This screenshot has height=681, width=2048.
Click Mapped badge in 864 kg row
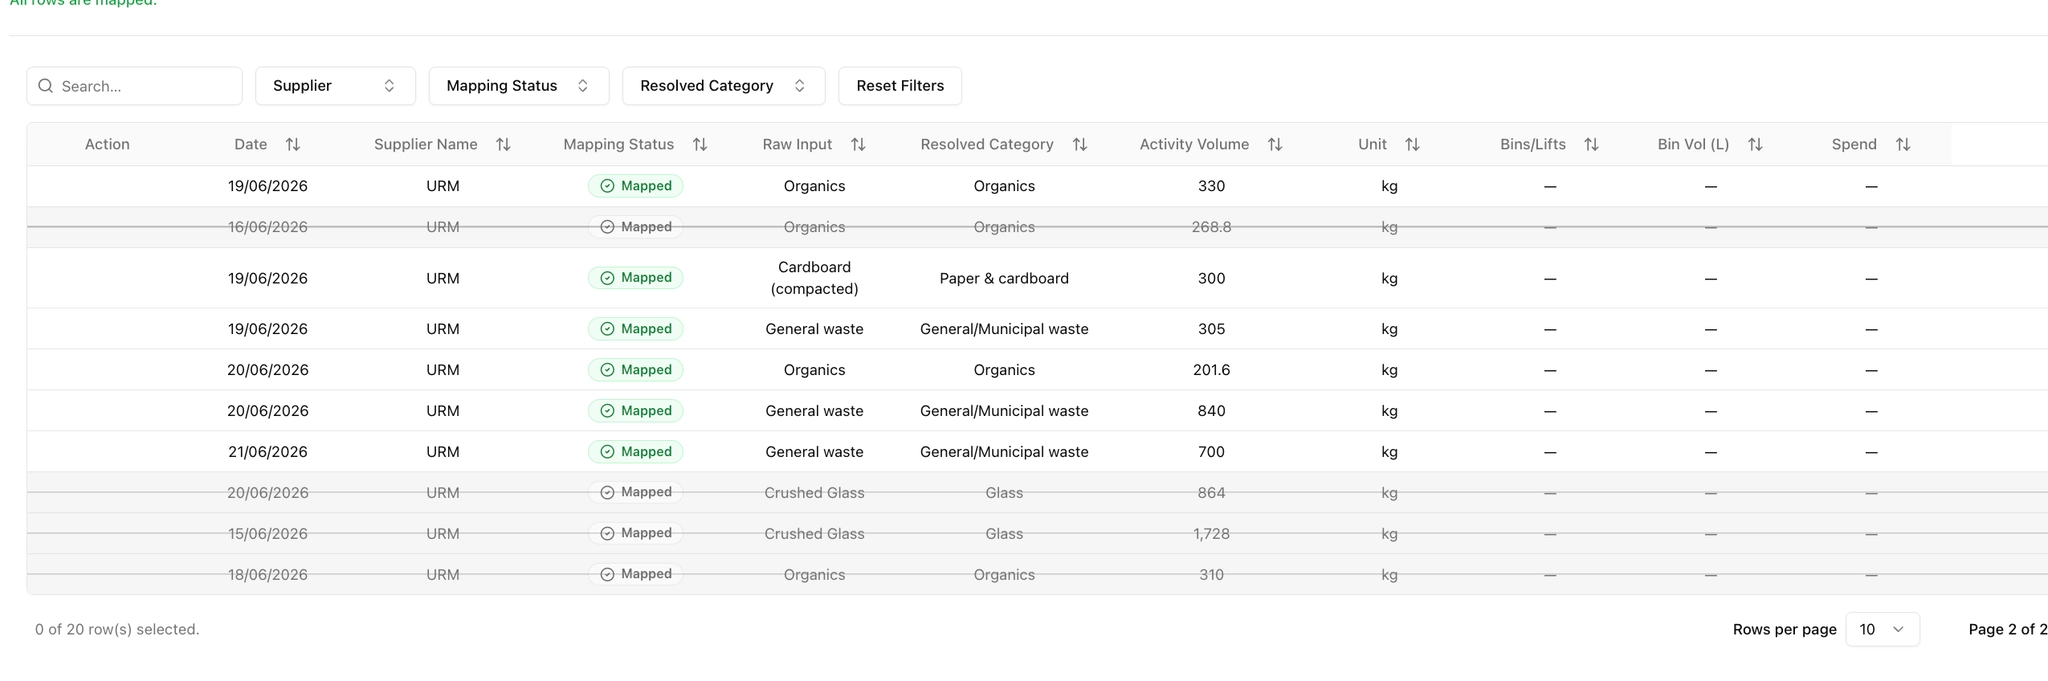pyautogui.click(x=636, y=492)
